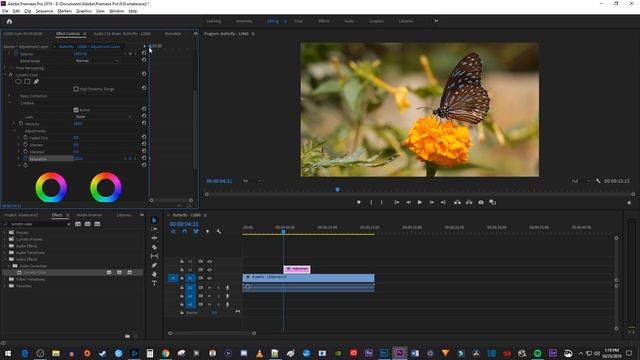Screen dimensions: 640x360
Task: Select the Slip tool
Action: [154, 256]
